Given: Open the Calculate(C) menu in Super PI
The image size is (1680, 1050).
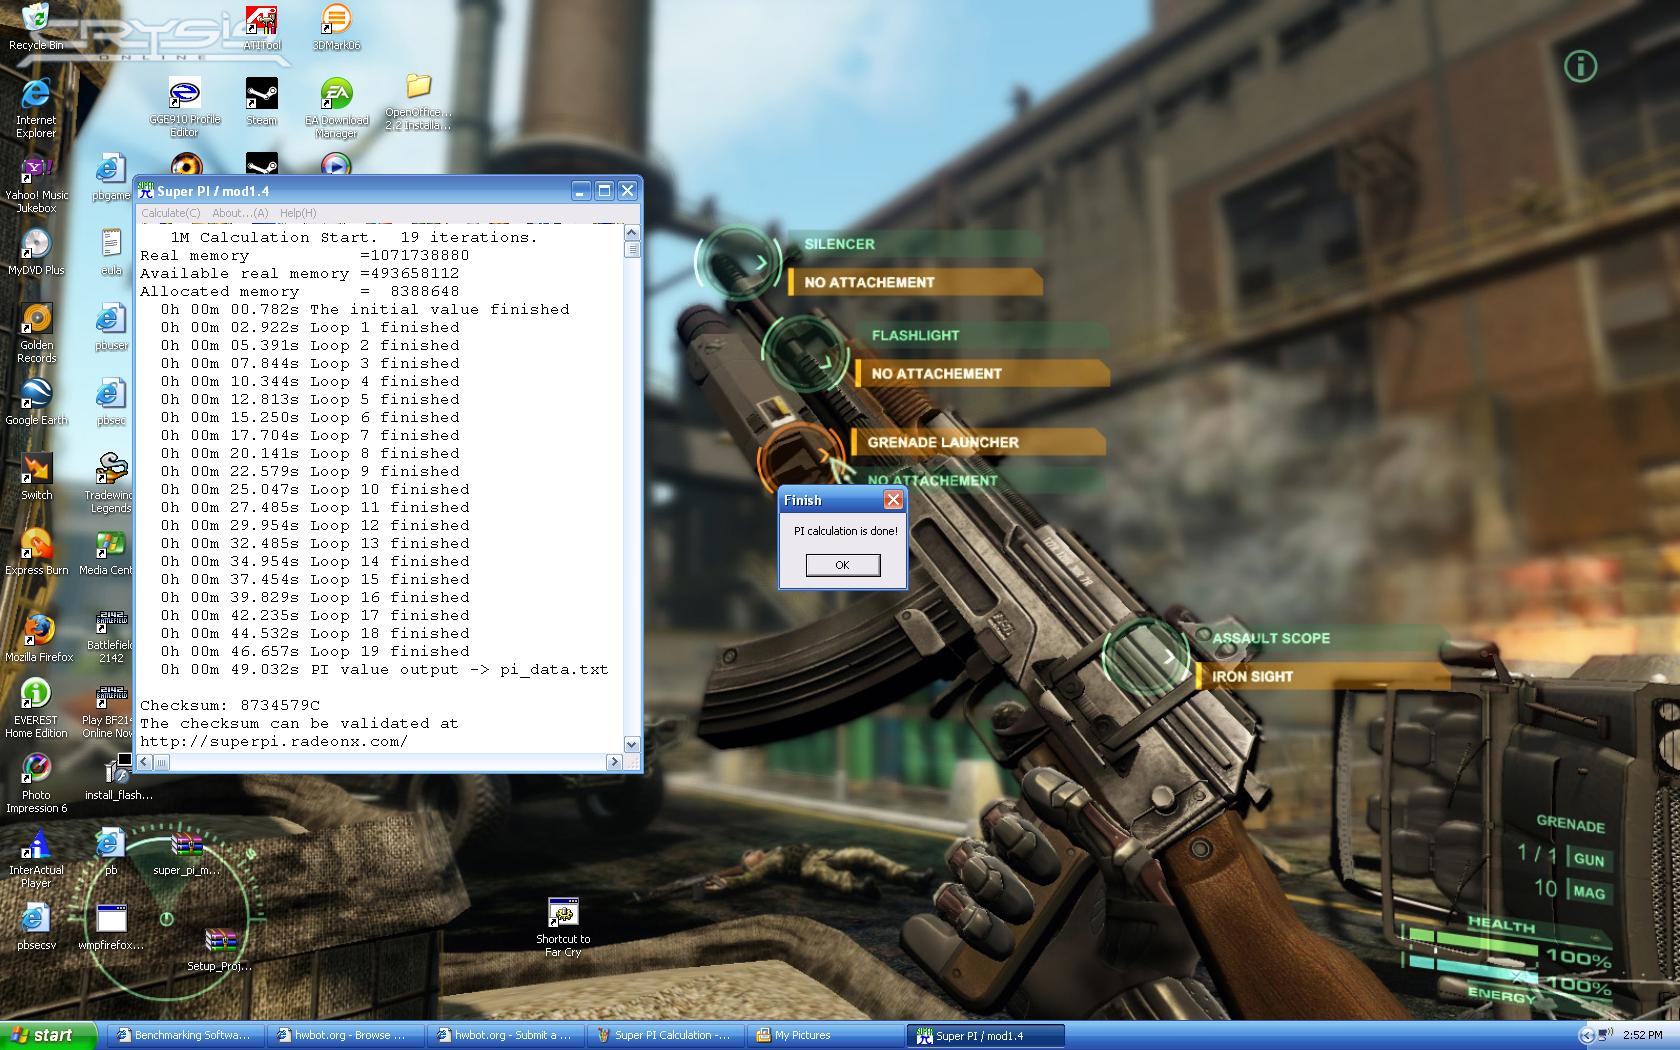Looking at the screenshot, I should pos(170,213).
